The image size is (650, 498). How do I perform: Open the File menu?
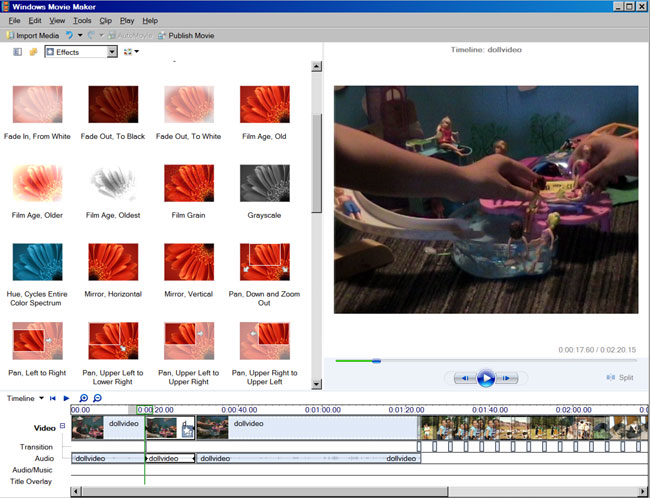[14, 20]
